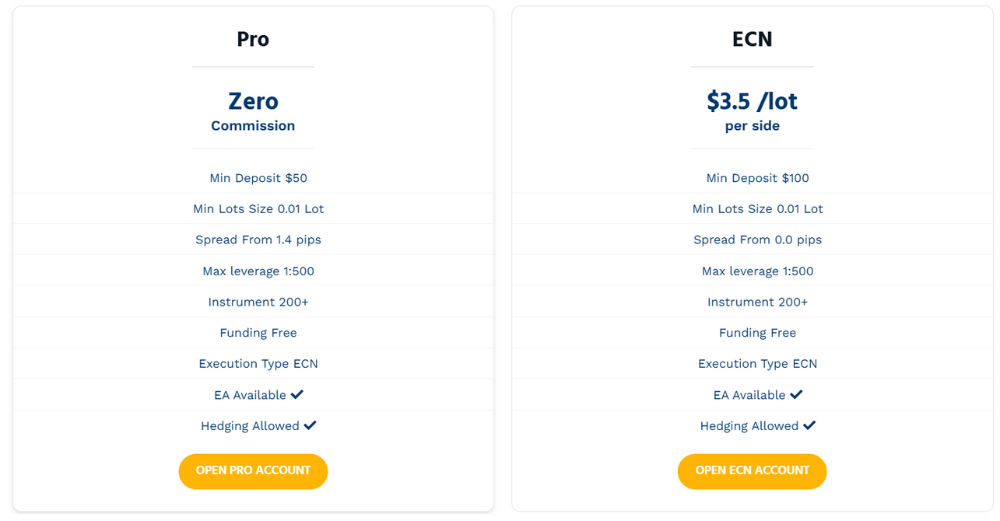Click the EA Available checkmark in ECN card
Image resolution: width=1000 pixels, height=521 pixels.
pyautogui.click(x=797, y=395)
